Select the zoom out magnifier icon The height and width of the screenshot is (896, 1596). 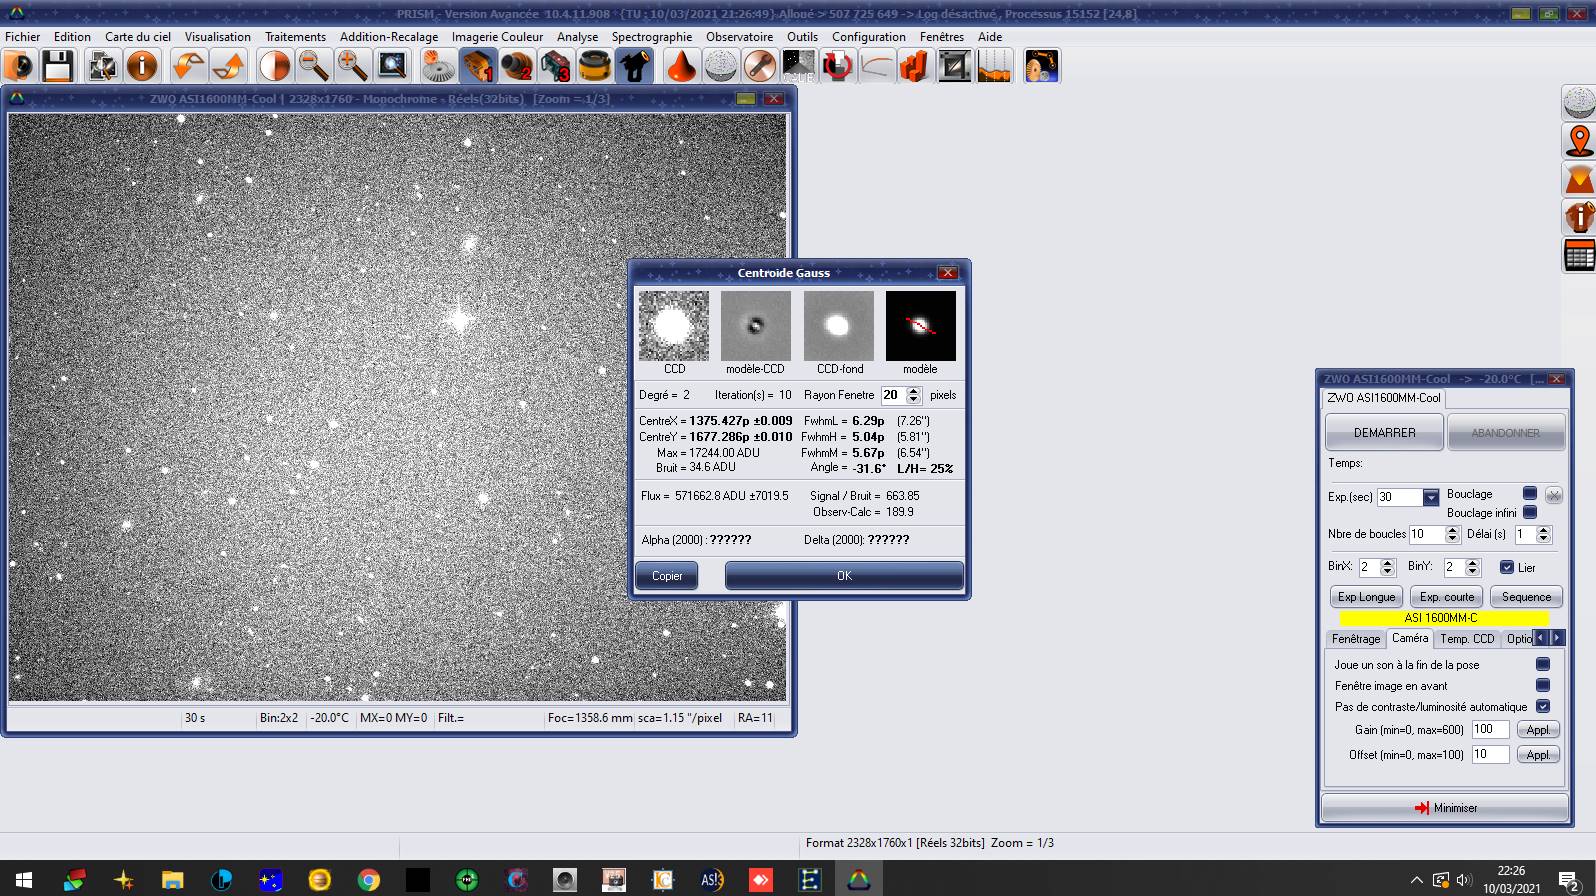pyautogui.click(x=314, y=67)
